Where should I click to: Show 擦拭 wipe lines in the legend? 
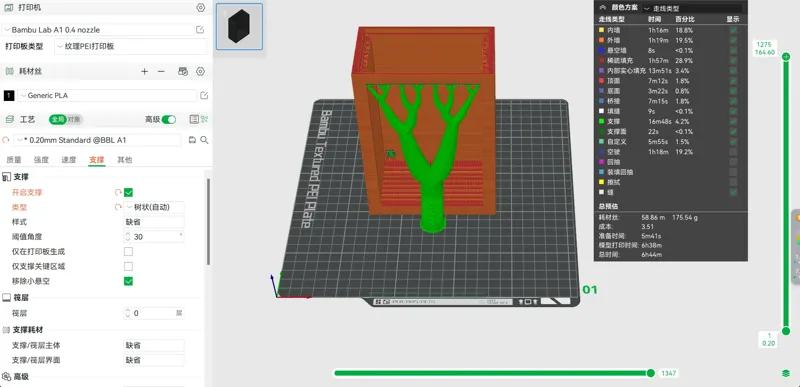click(x=733, y=182)
